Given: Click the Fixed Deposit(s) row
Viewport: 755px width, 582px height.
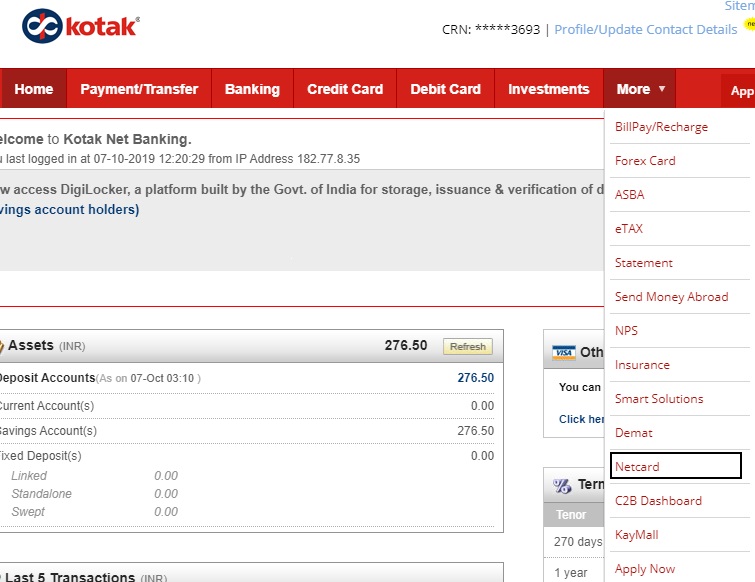Looking at the screenshot, I should point(247,456).
